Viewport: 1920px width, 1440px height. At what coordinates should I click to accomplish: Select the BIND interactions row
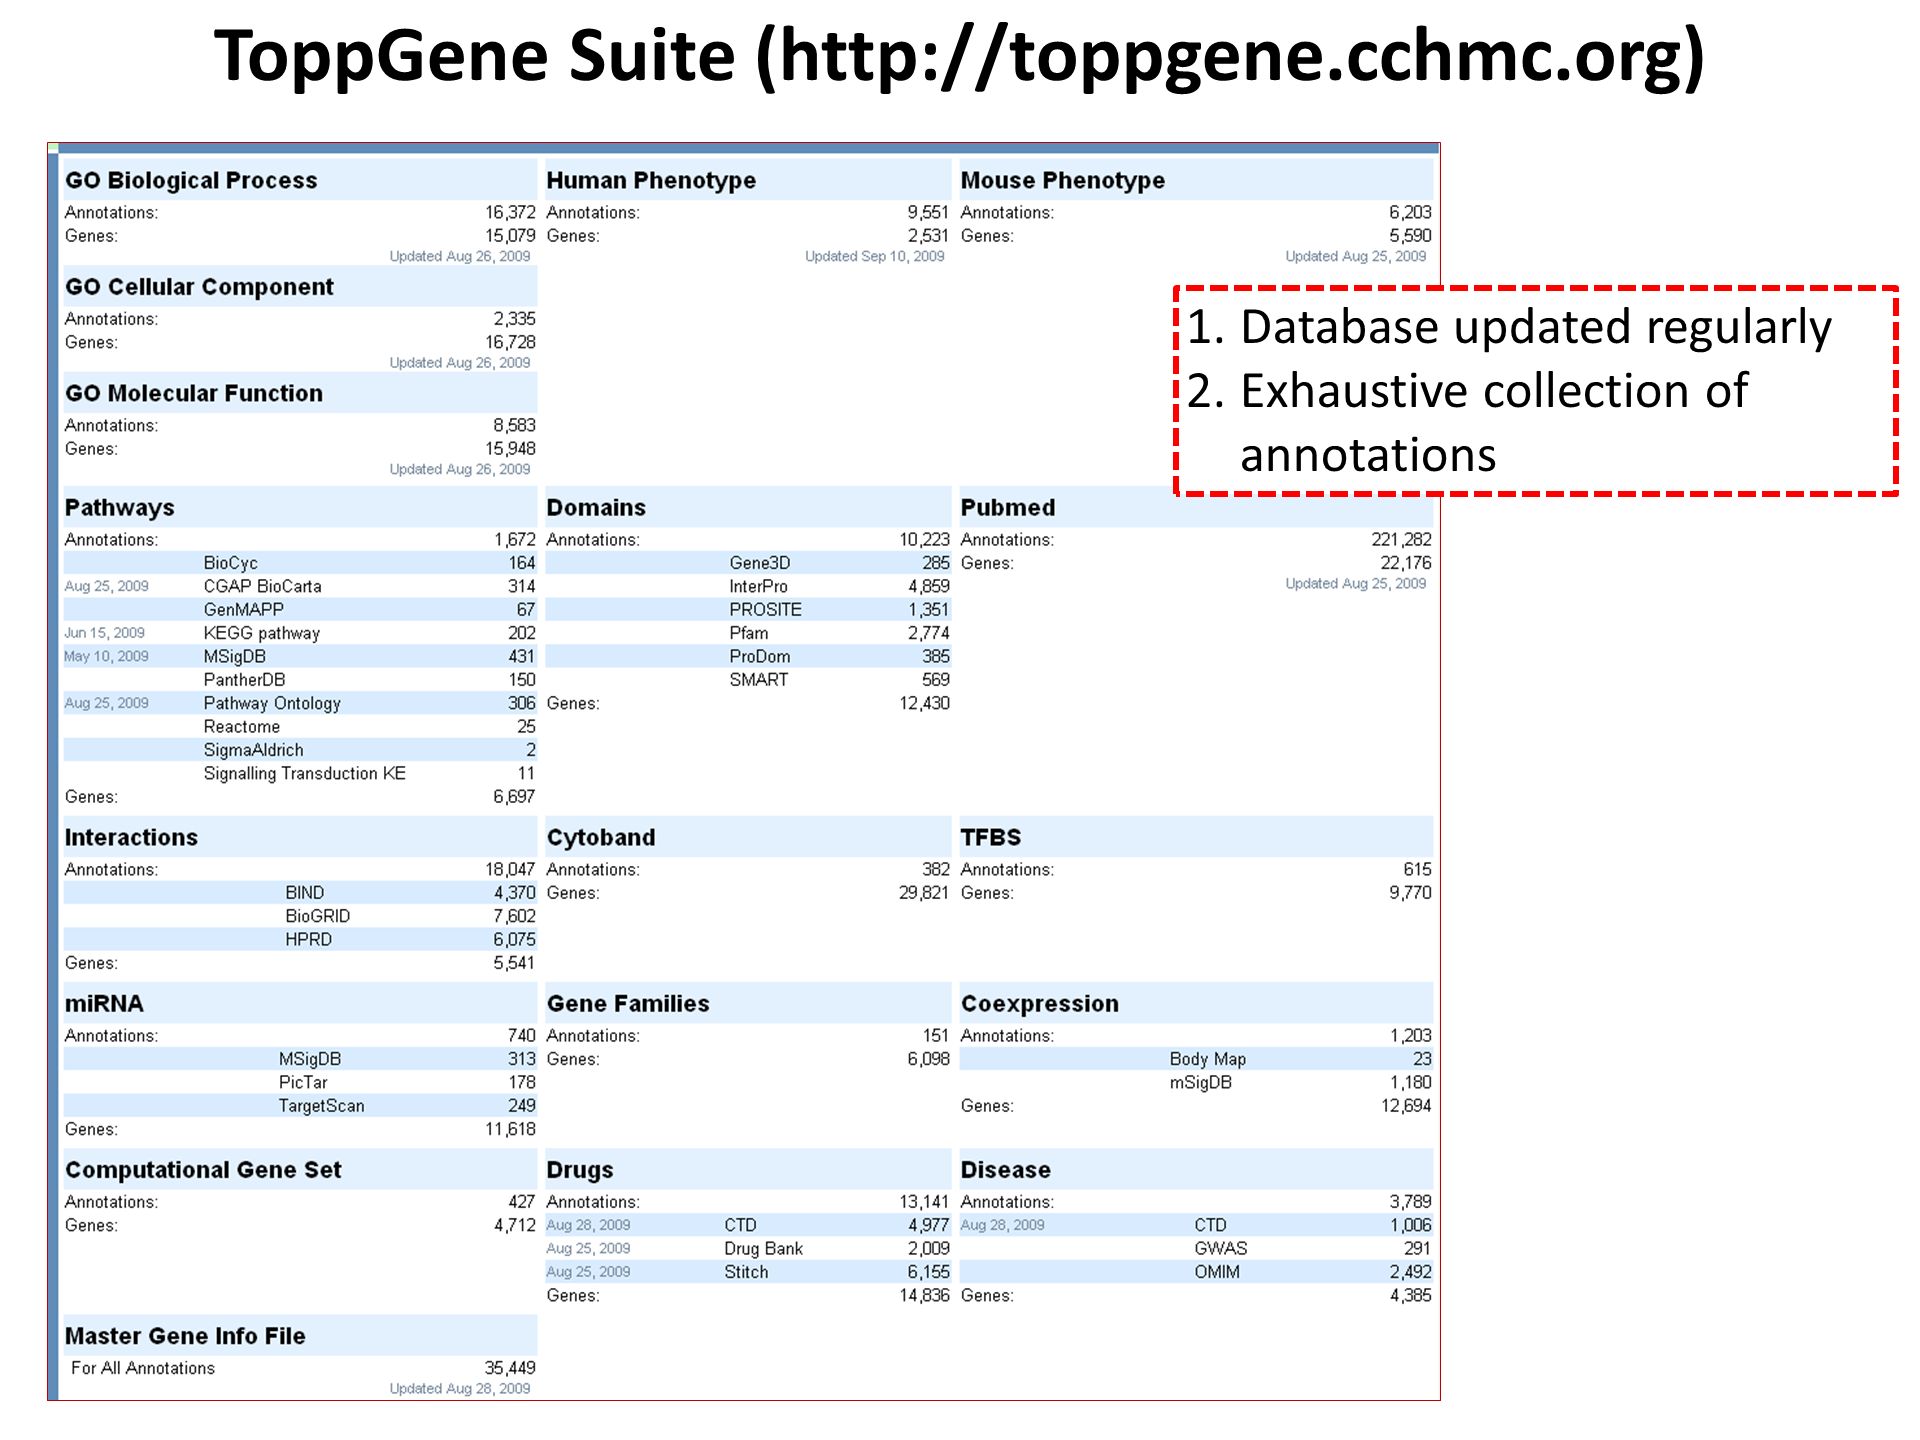(300, 892)
